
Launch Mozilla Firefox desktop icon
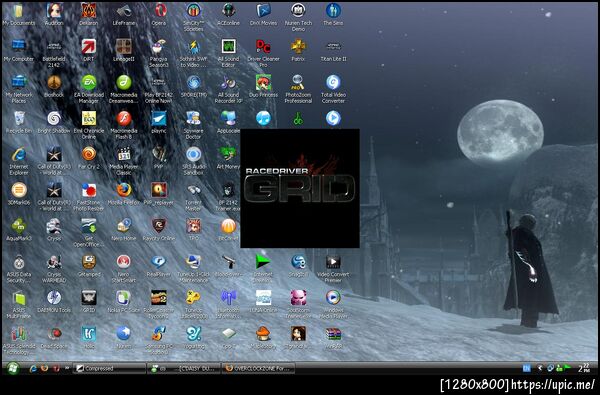[124, 194]
